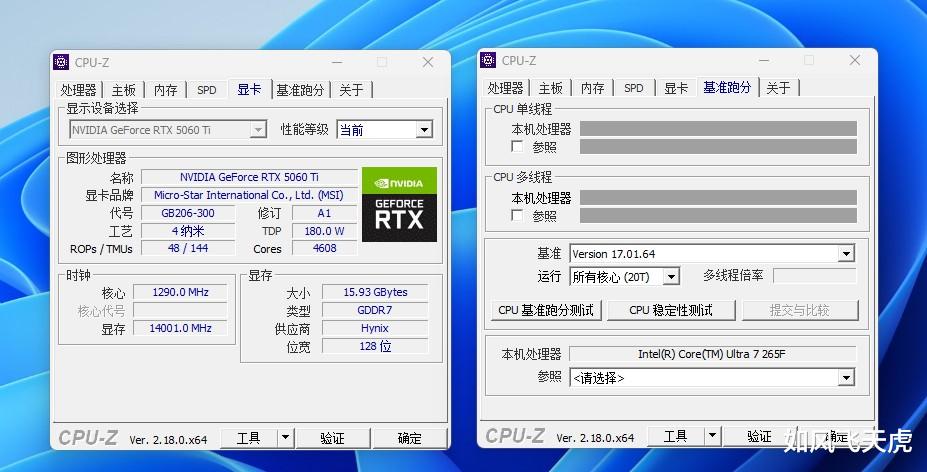Open the 参照 <请选择> dropdown
The image size is (927, 472).
(712, 377)
